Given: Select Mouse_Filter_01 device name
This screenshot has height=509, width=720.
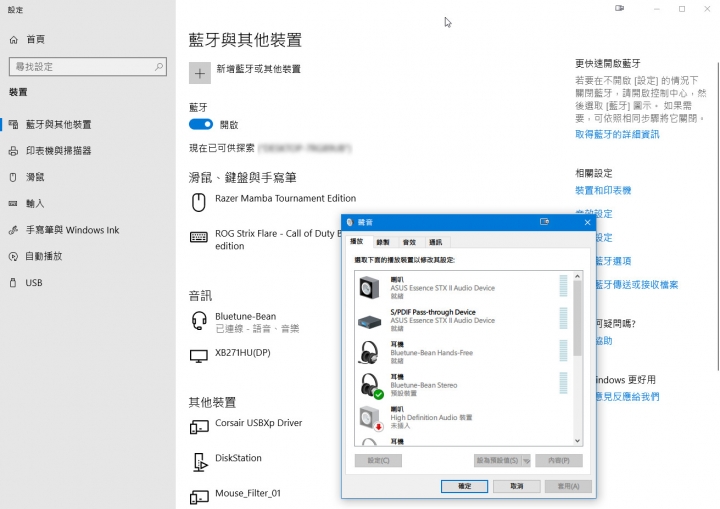Looking at the screenshot, I should (x=248, y=493).
